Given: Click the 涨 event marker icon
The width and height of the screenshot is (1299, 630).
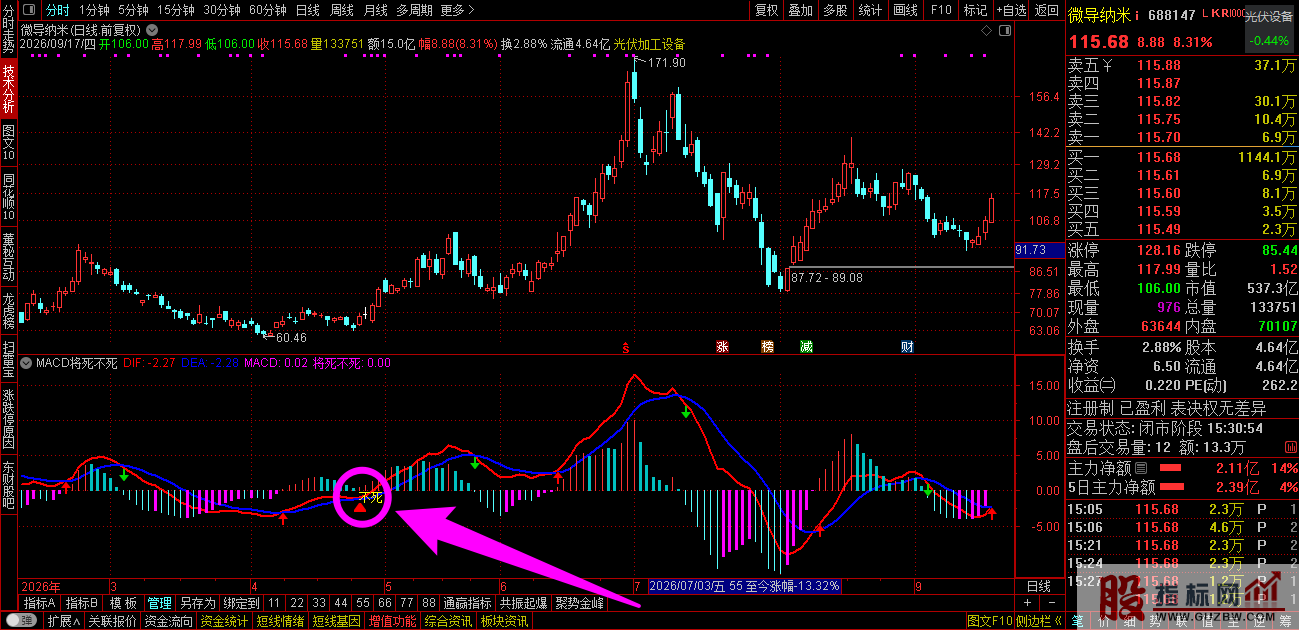Looking at the screenshot, I should pos(722,347).
